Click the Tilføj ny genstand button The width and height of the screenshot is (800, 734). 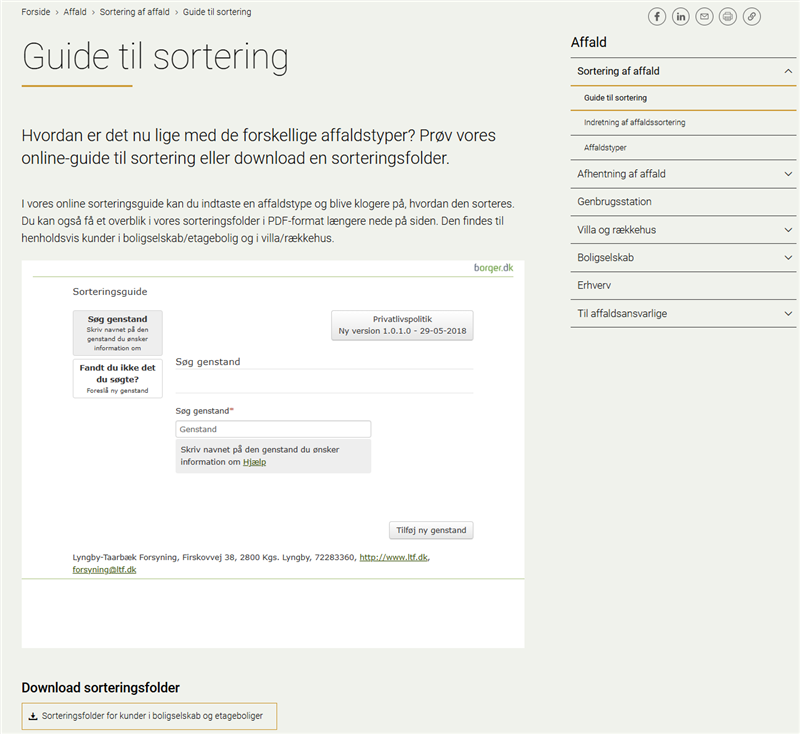(431, 530)
